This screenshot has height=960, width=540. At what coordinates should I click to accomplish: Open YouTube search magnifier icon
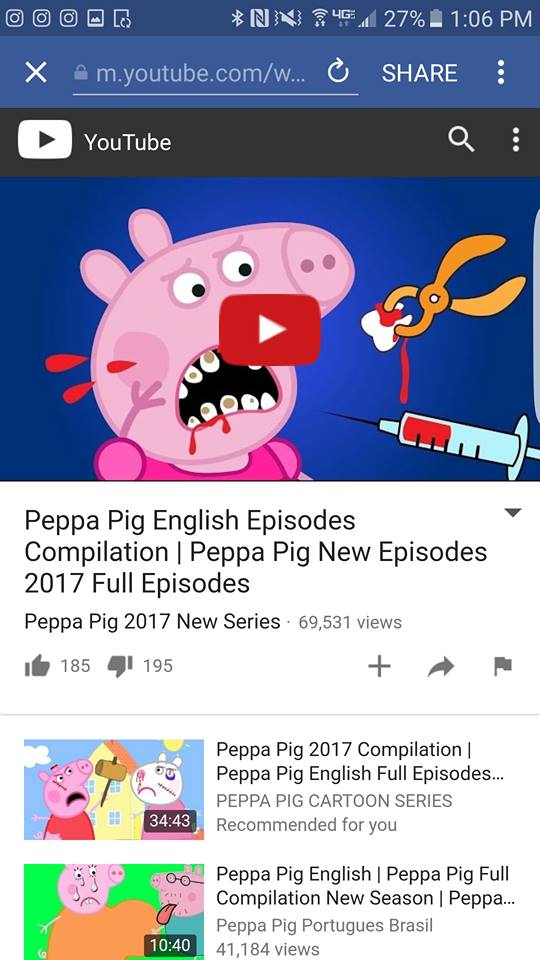461,140
